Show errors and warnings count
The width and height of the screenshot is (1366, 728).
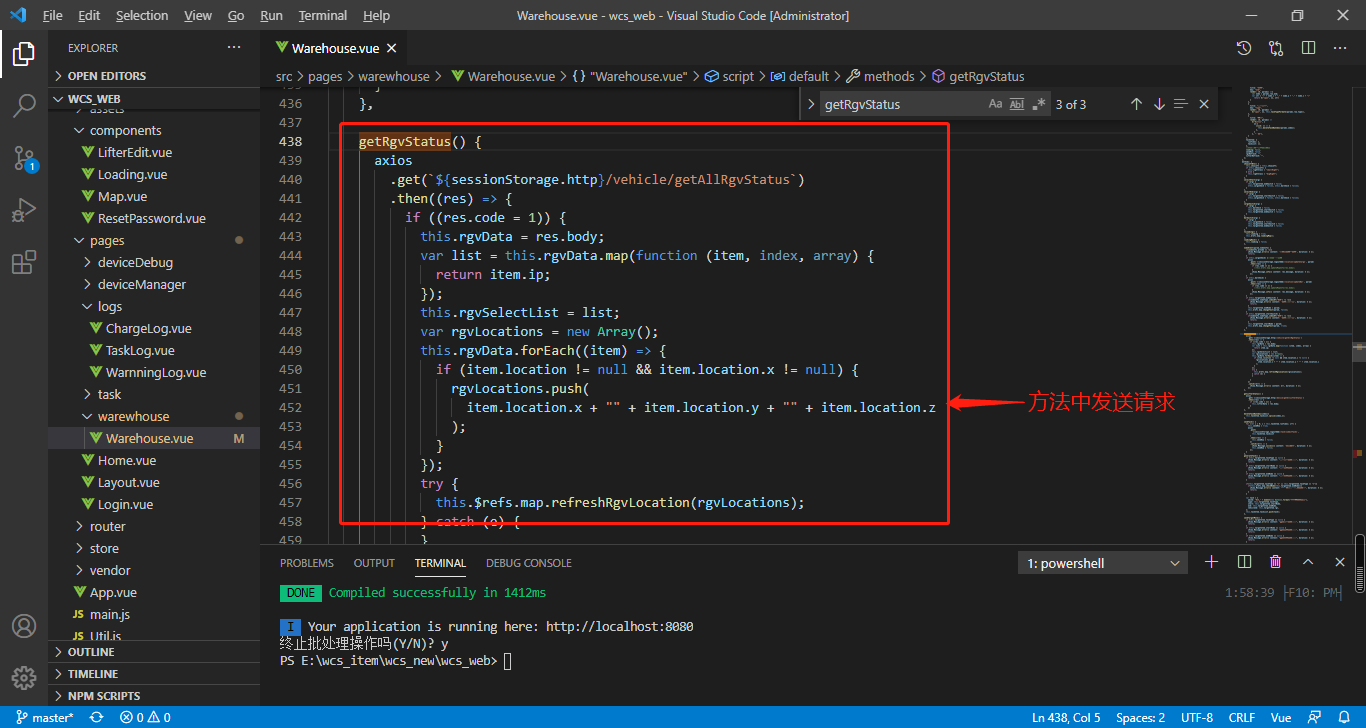coord(145,717)
